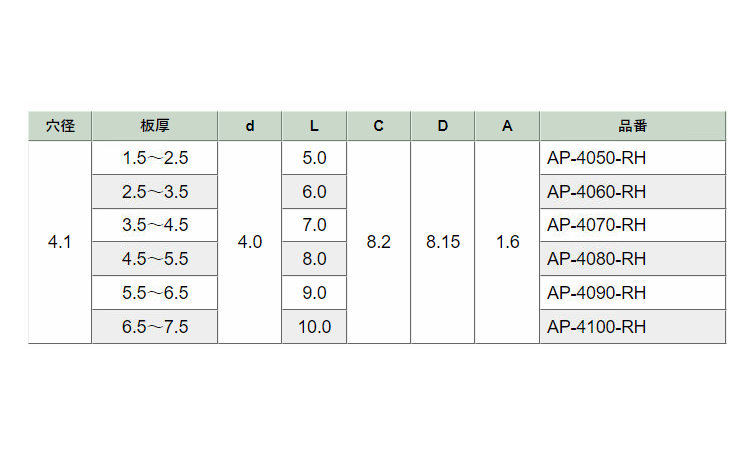The width and height of the screenshot is (750, 450).
Task: Click part number AP-4050-RH
Action: (x=596, y=158)
